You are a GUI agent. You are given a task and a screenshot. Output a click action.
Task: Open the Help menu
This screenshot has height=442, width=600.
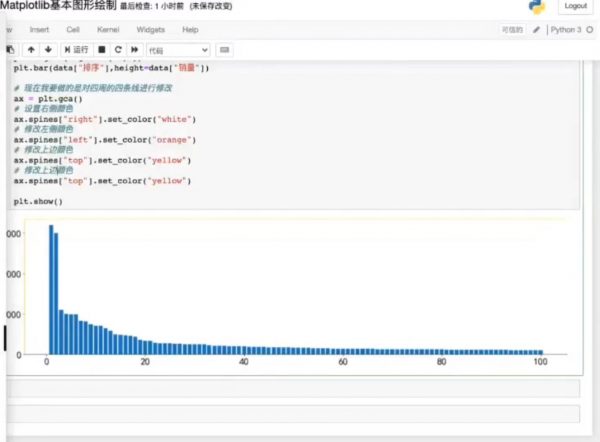(x=190, y=30)
